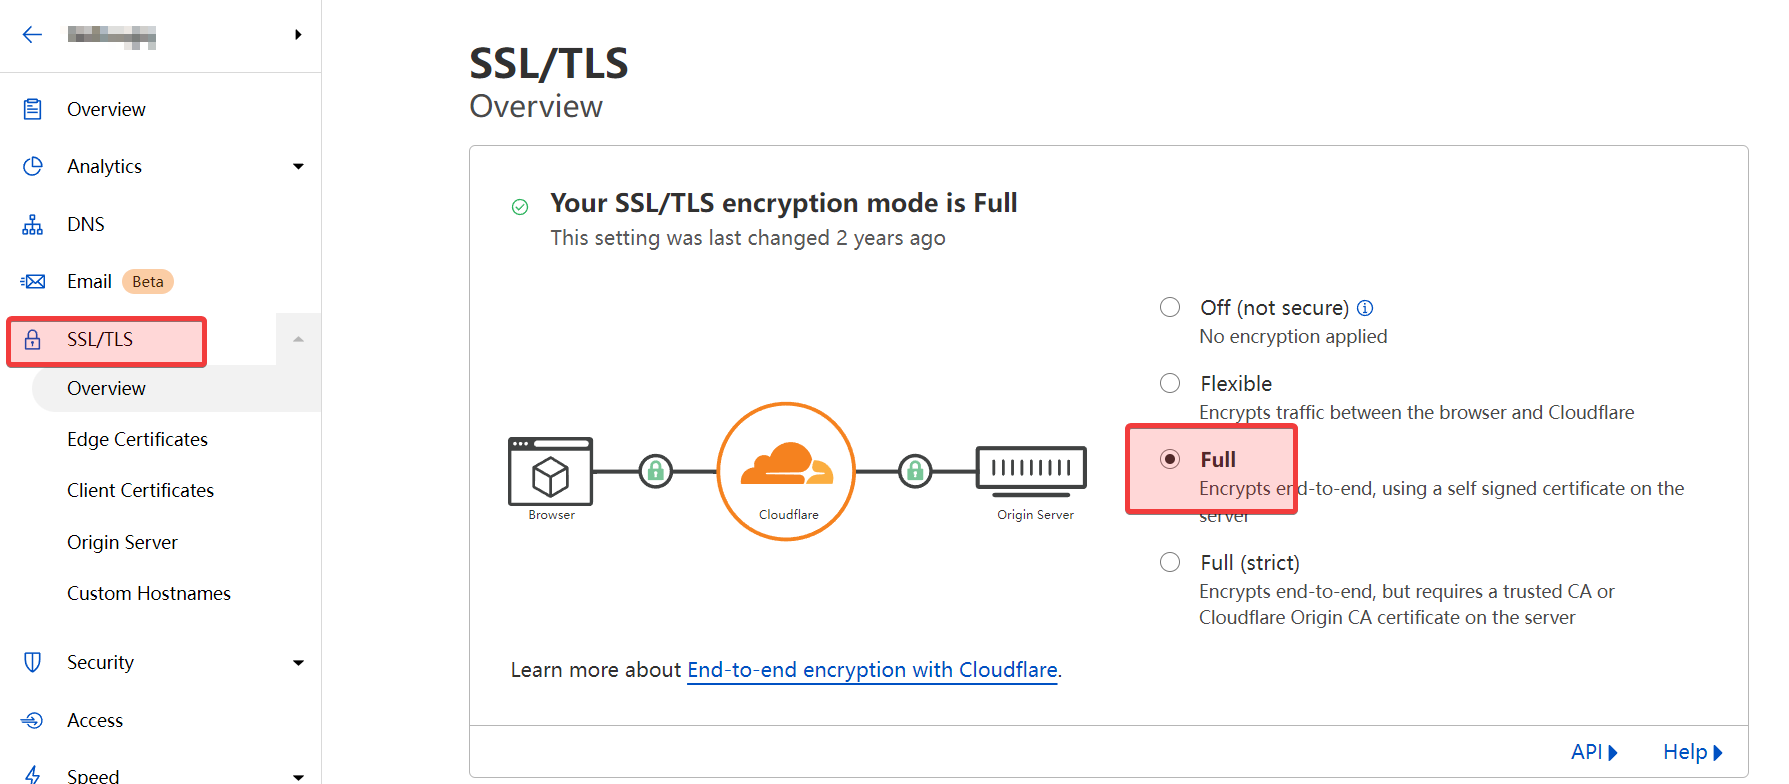The image size is (1789, 784).
Task: Click the Access sidebar icon
Action: (33, 720)
